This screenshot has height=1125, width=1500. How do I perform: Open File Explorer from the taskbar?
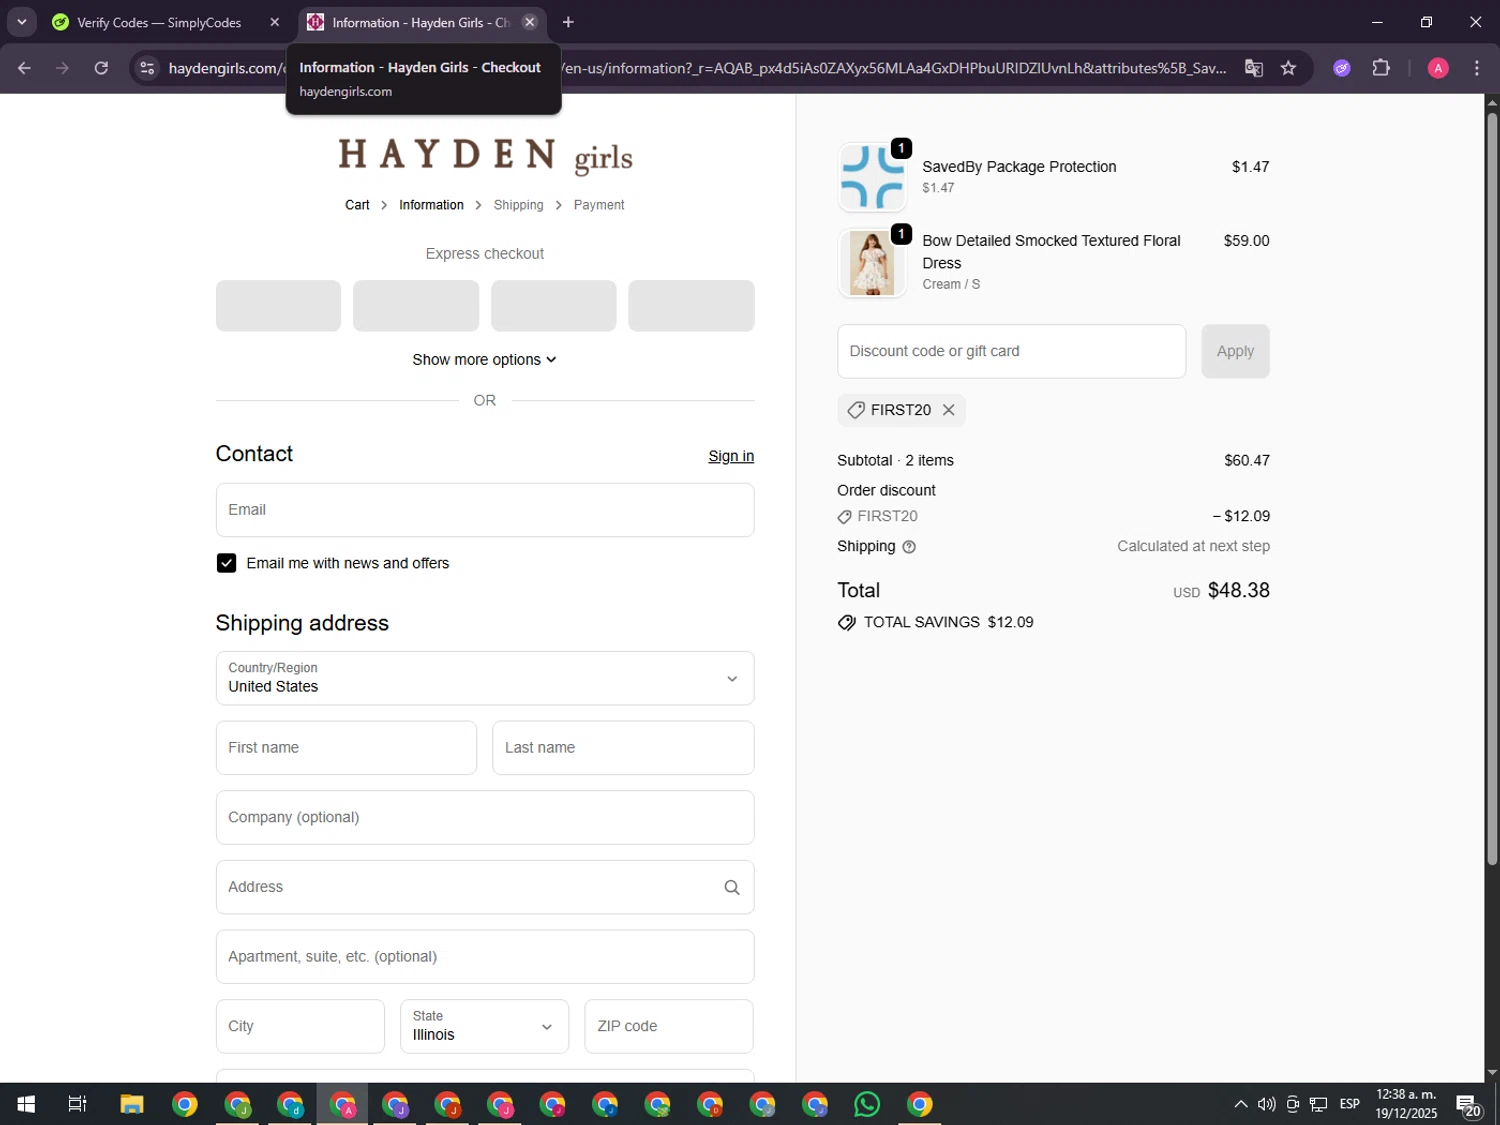click(132, 1104)
